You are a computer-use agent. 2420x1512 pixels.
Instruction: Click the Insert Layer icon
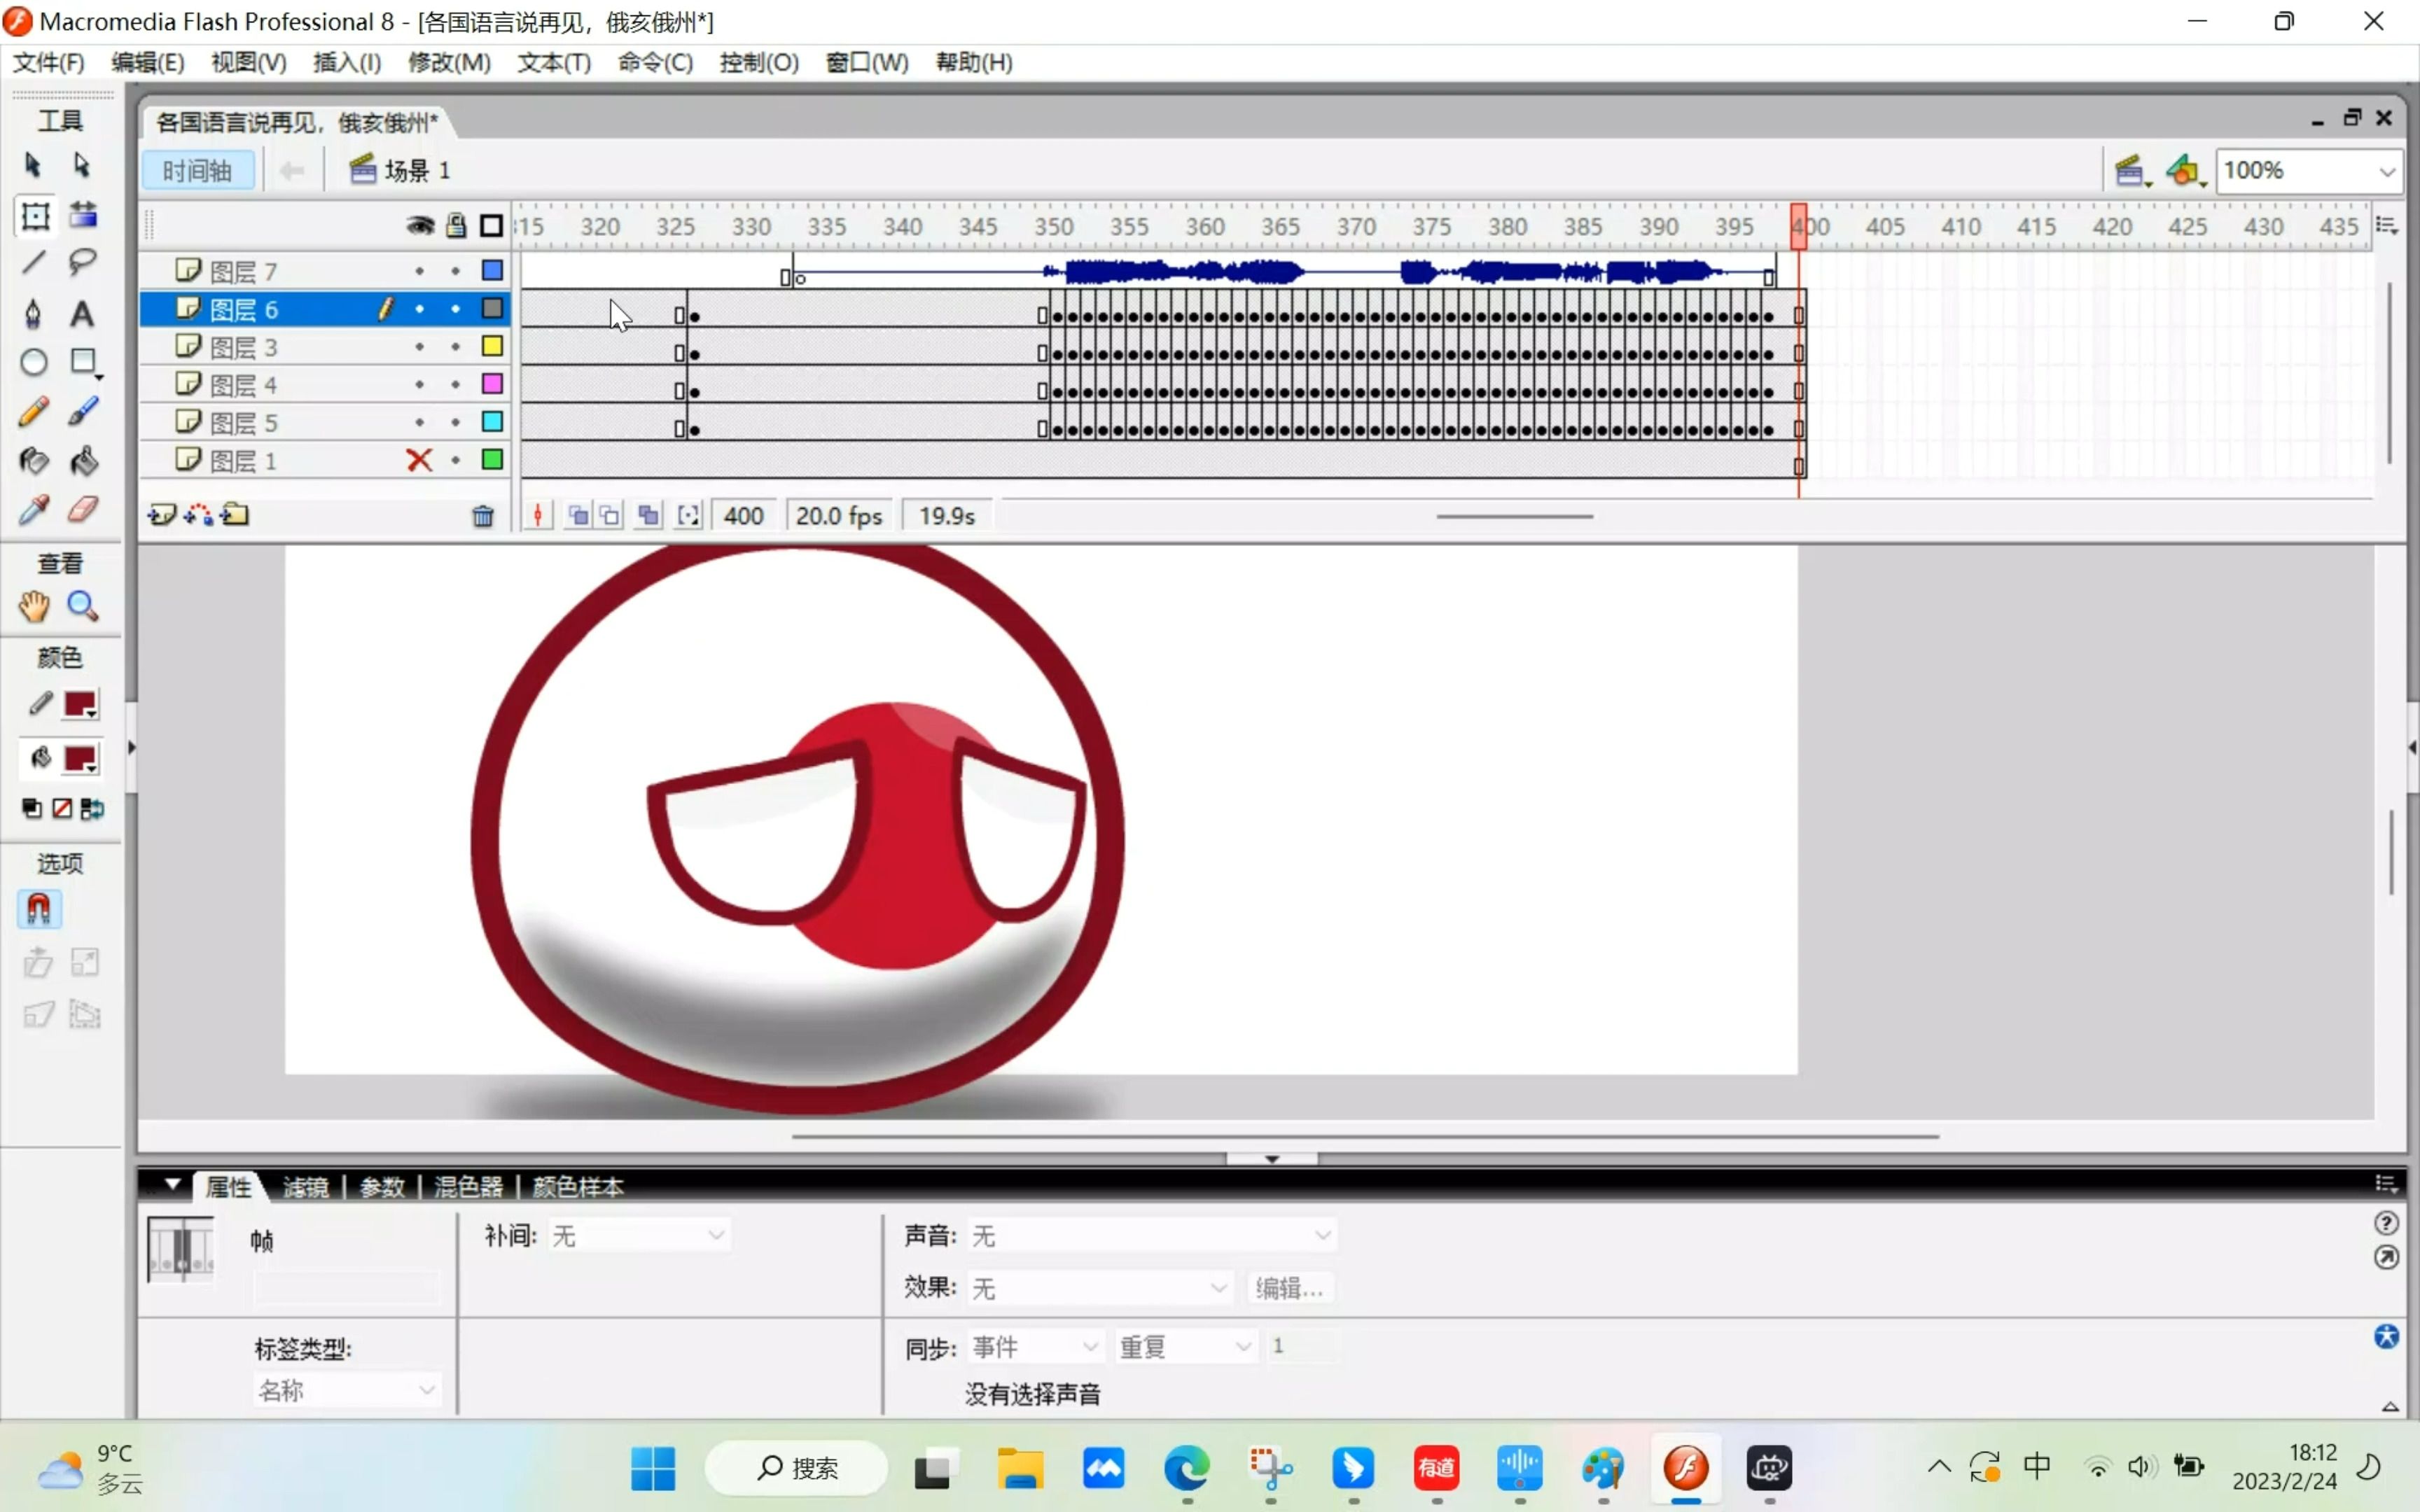tap(161, 515)
